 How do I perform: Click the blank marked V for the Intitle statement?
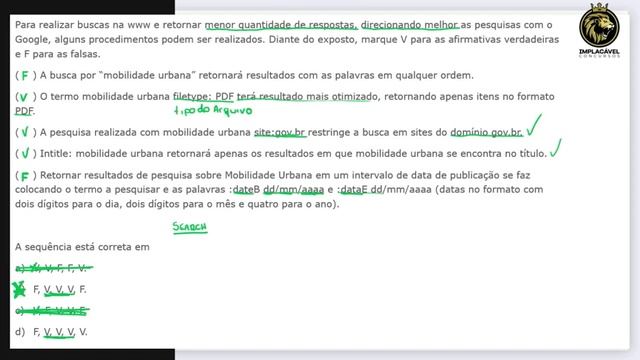tap(25, 153)
